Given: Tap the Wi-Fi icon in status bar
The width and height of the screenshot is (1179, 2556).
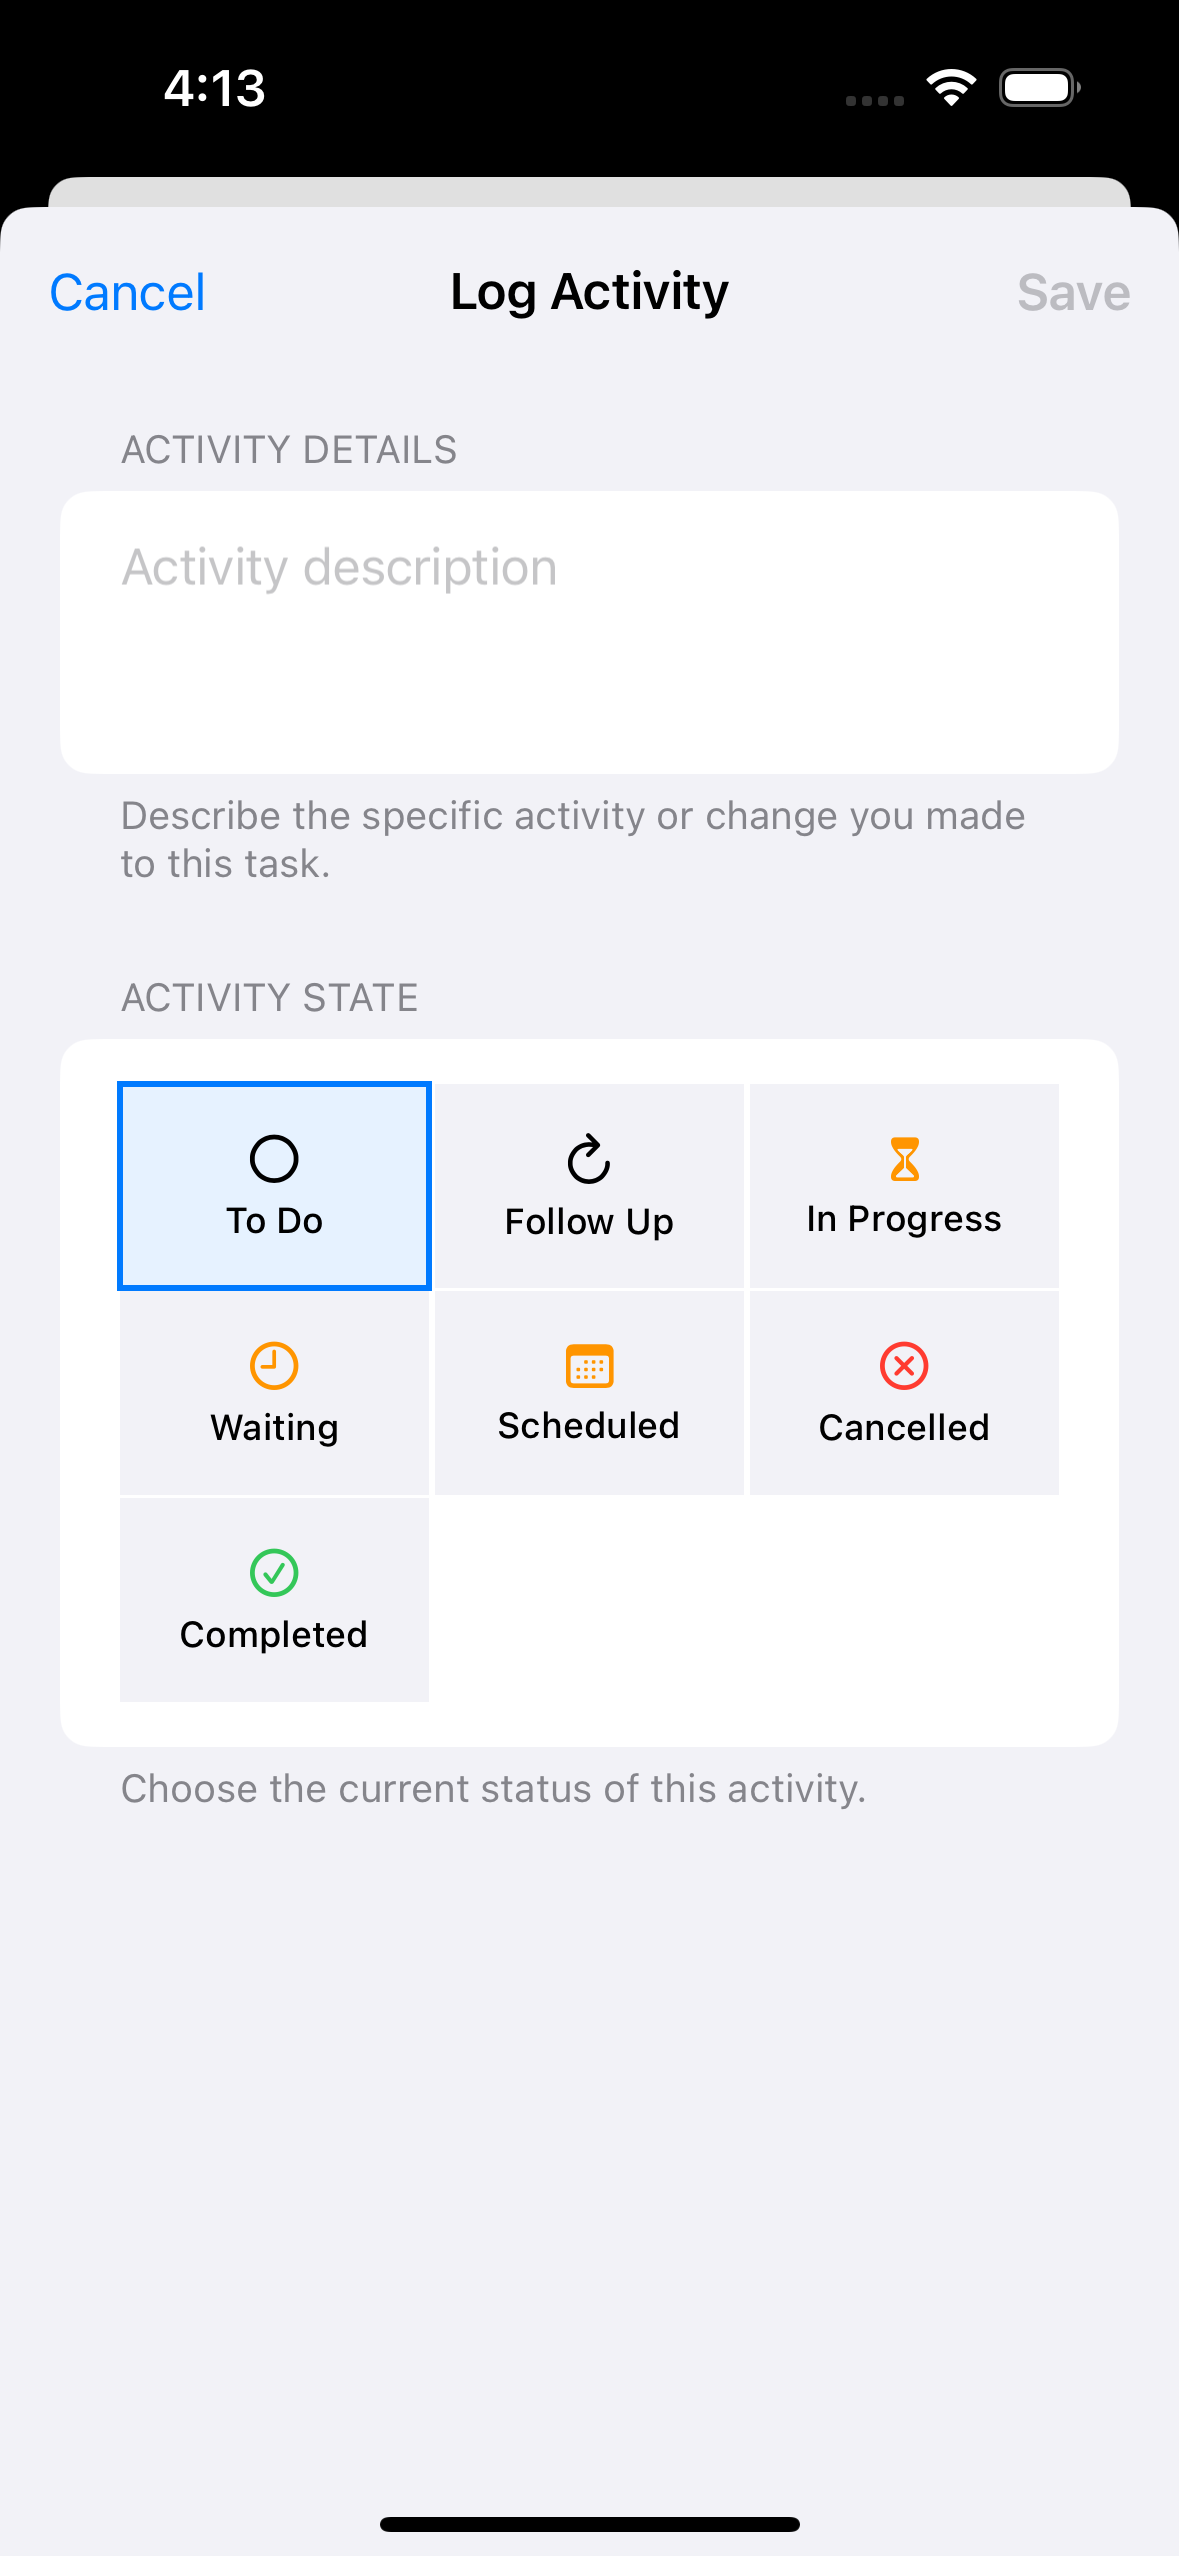Looking at the screenshot, I should point(951,88).
